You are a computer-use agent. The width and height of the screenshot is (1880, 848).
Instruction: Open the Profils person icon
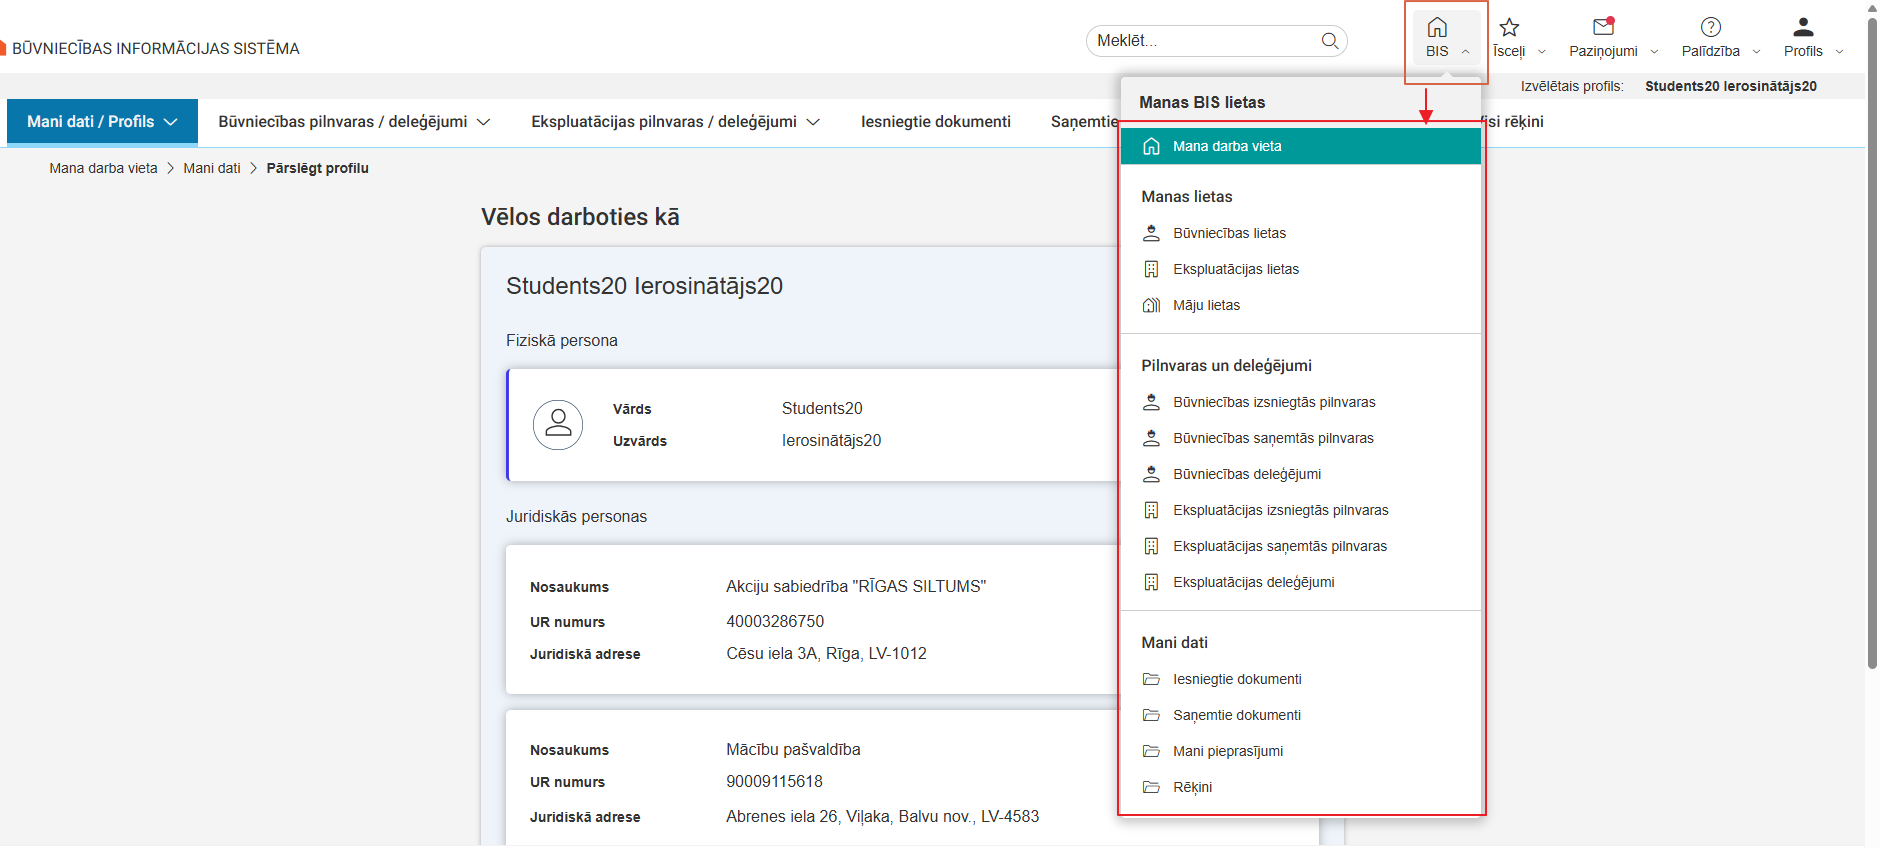click(1803, 28)
